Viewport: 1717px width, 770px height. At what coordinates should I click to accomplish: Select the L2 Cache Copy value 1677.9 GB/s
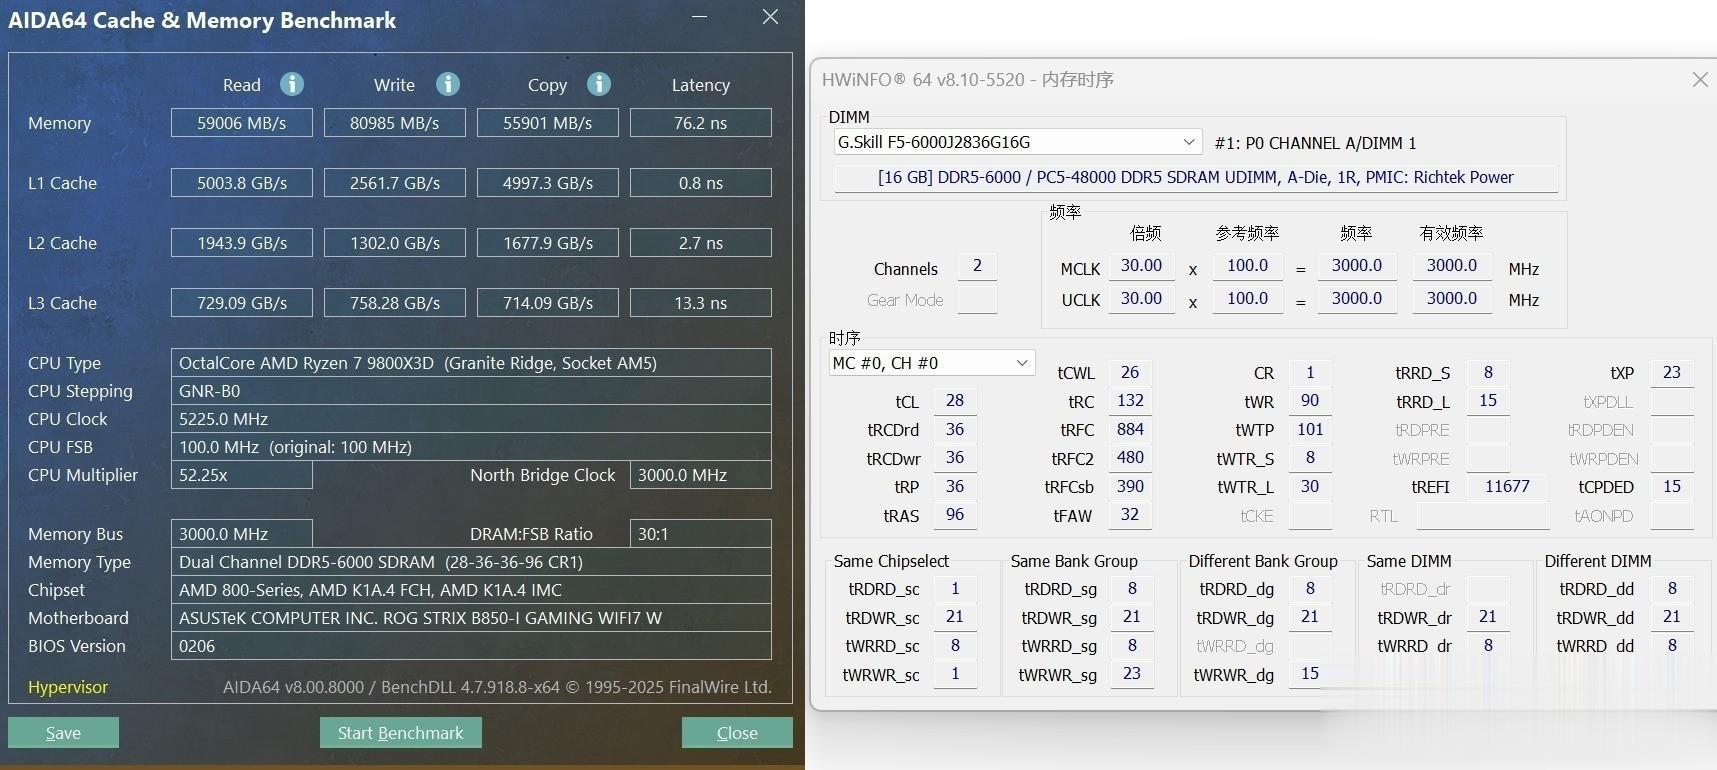(x=548, y=243)
